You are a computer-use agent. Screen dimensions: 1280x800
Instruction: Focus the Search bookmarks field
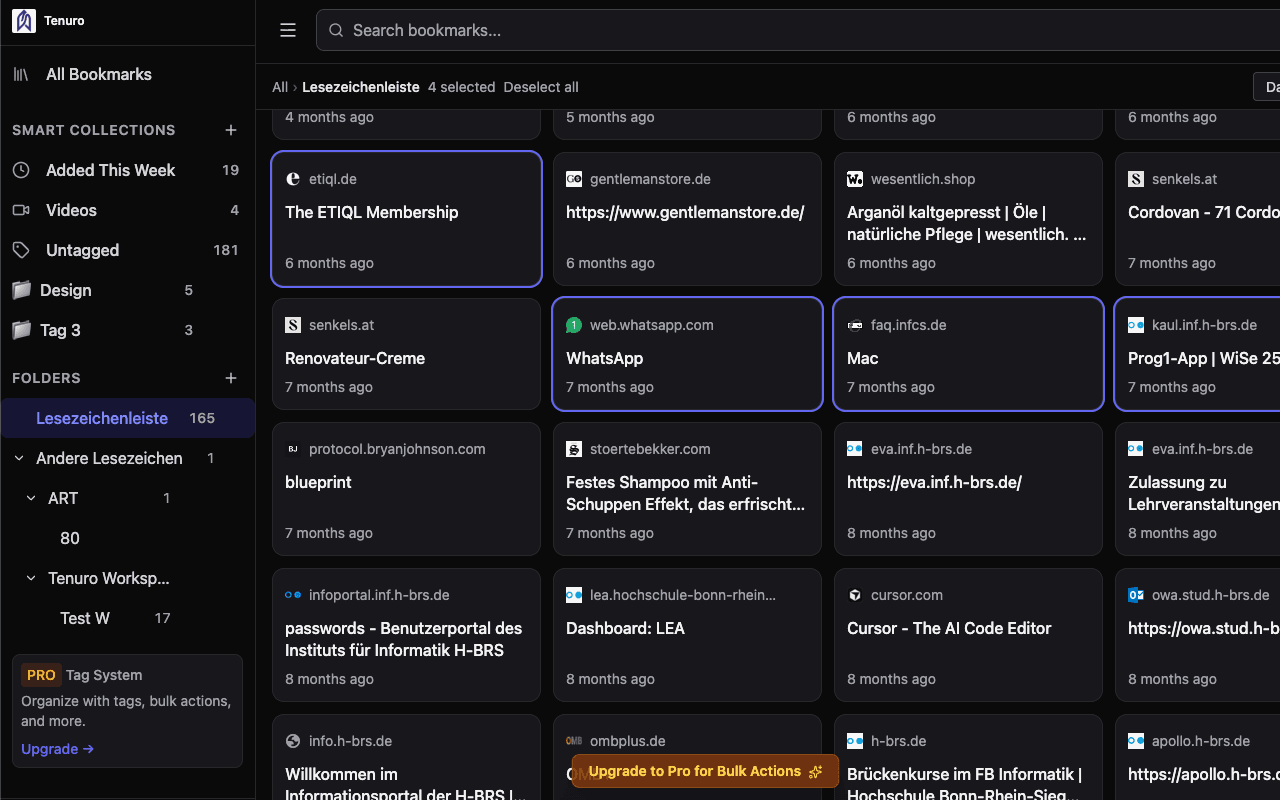click(798, 30)
